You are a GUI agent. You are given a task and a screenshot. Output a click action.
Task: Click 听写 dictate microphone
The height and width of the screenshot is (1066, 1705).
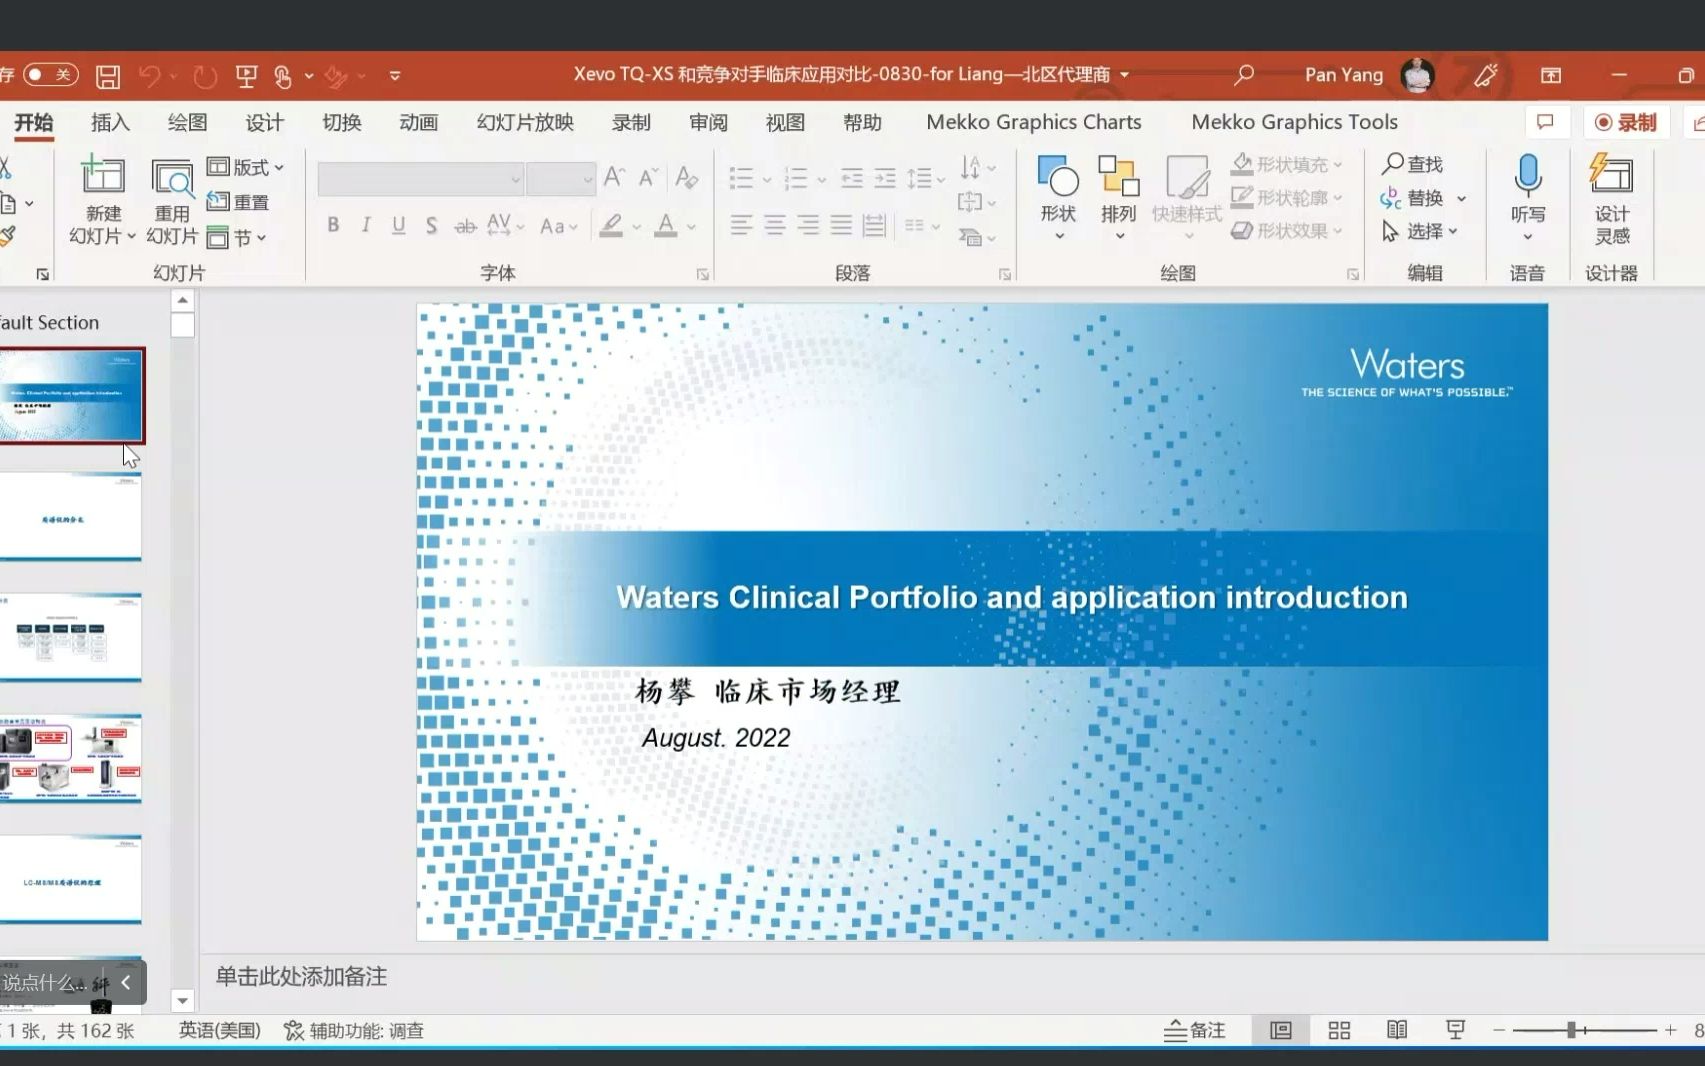(1528, 198)
